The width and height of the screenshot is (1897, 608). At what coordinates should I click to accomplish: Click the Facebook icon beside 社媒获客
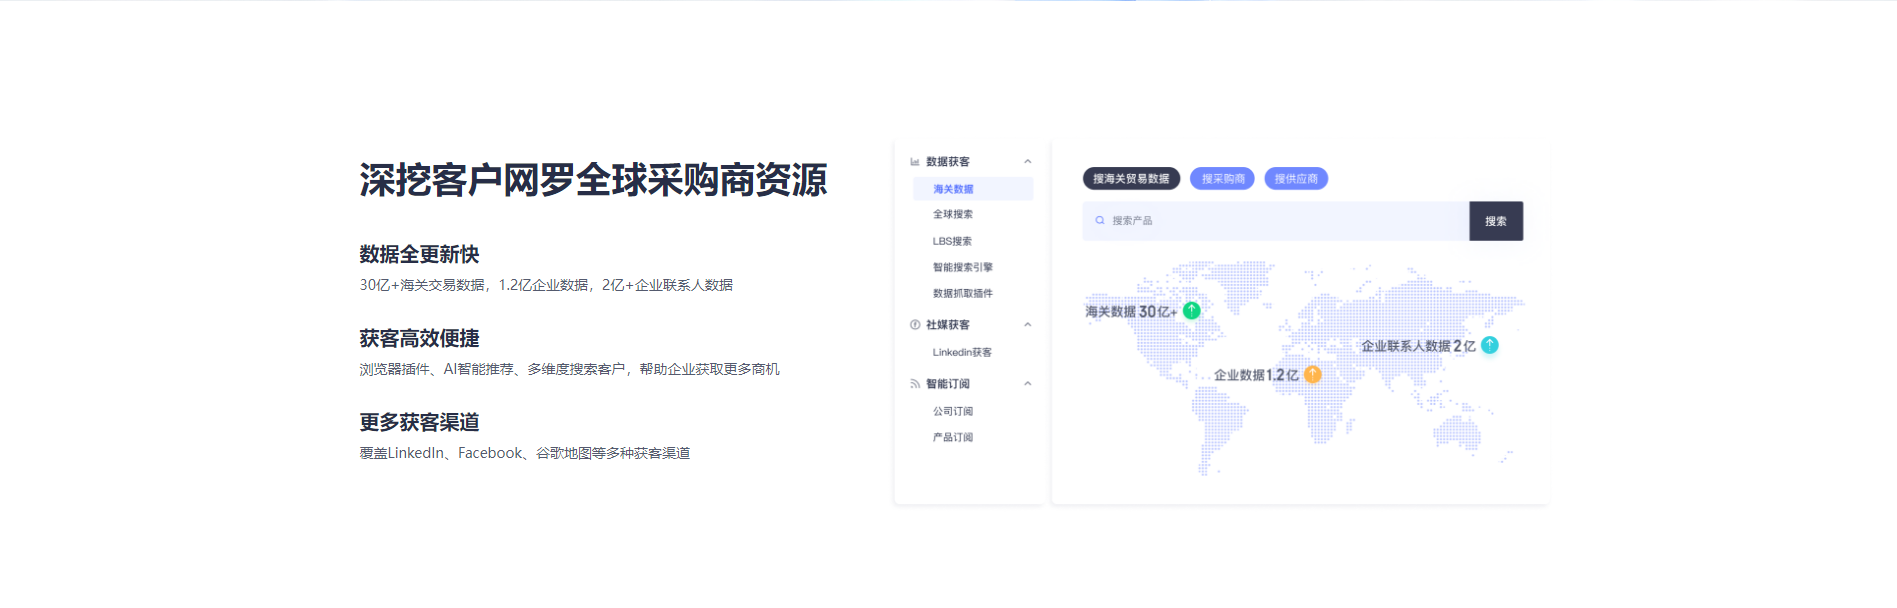[x=914, y=325]
